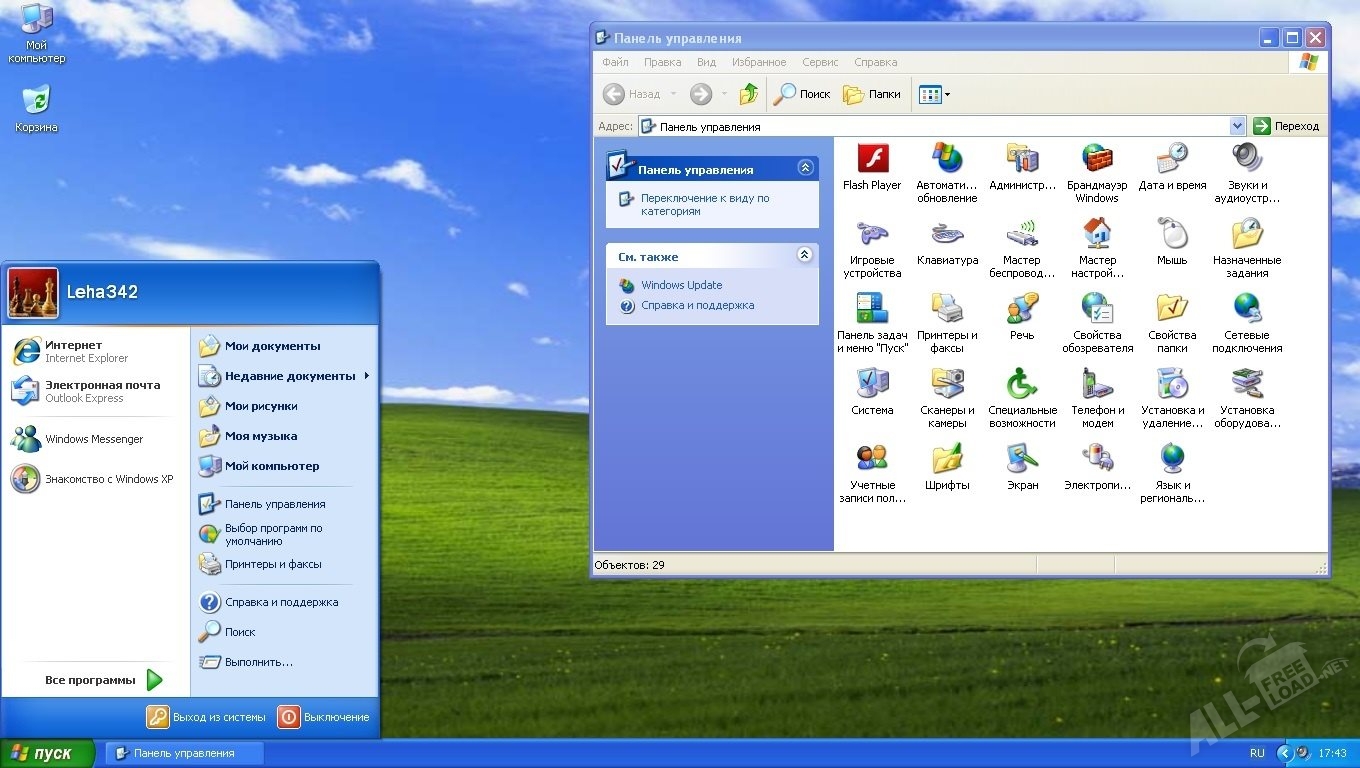The image size is (1360, 768).
Task: Expand the address bar dropdown
Action: 1237,126
